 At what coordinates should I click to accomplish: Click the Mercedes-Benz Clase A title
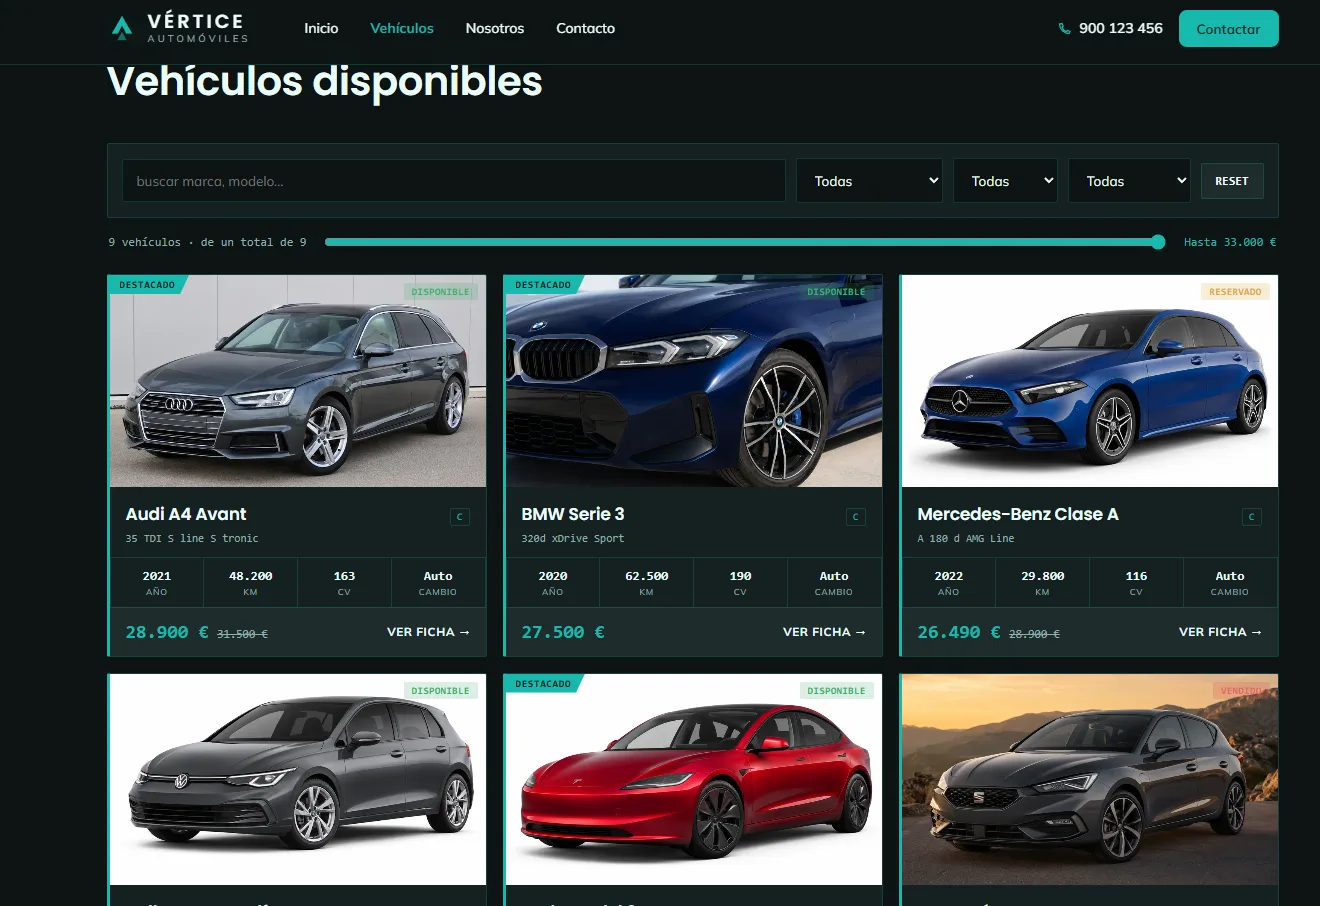(1018, 514)
